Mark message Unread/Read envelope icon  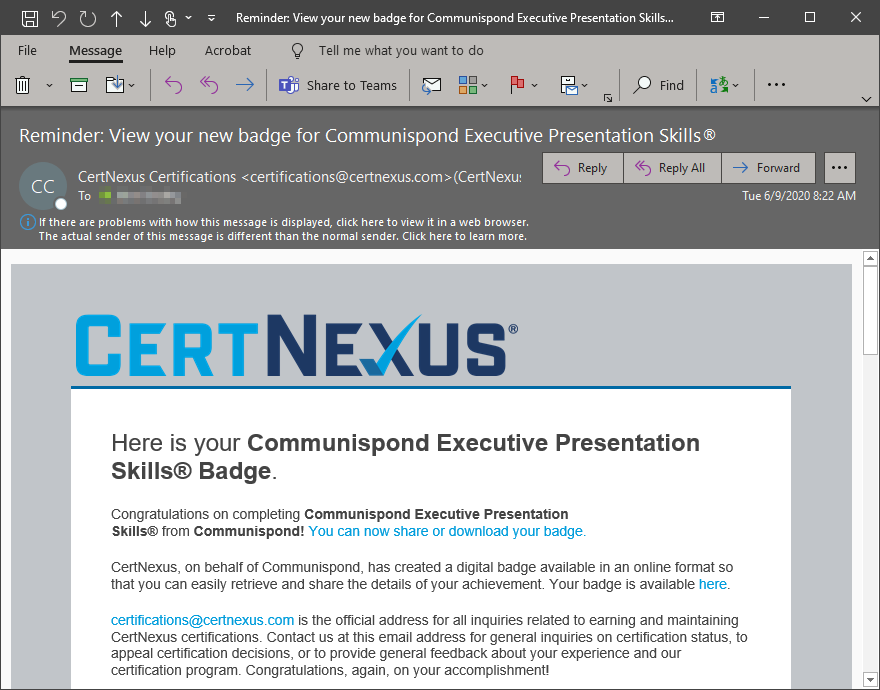[x=432, y=85]
